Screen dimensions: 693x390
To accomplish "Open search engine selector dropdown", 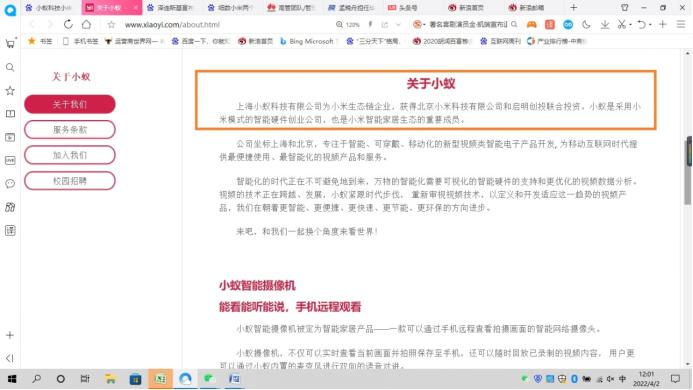I will click(418, 25).
